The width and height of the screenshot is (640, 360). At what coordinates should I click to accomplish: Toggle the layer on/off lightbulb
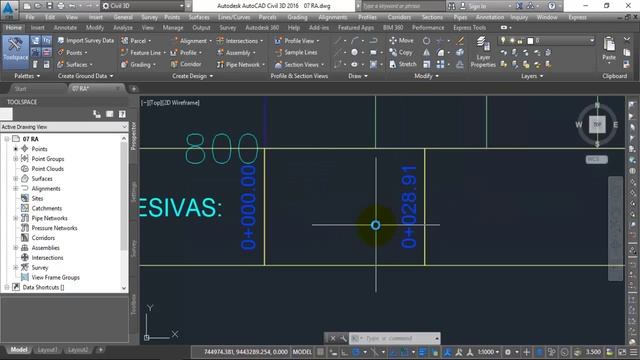click(x=503, y=40)
